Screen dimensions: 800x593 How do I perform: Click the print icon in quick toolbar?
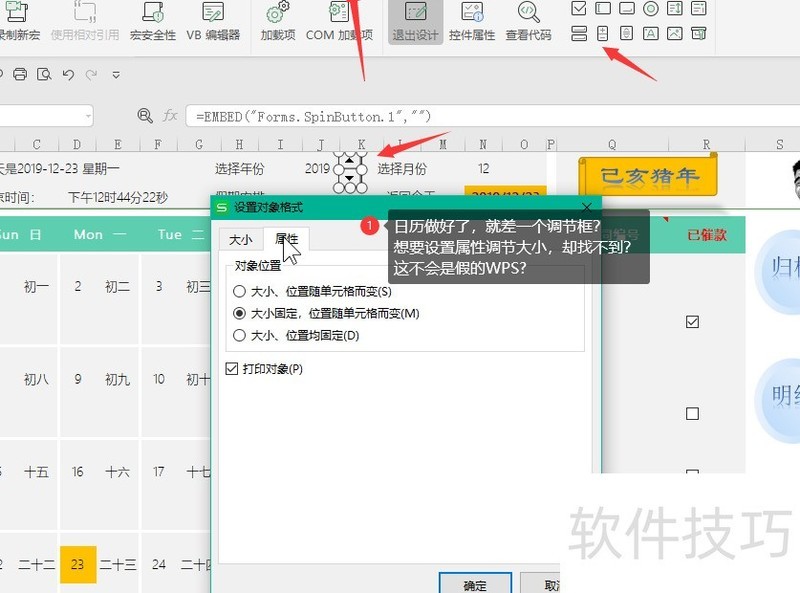[x=20, y=75]
